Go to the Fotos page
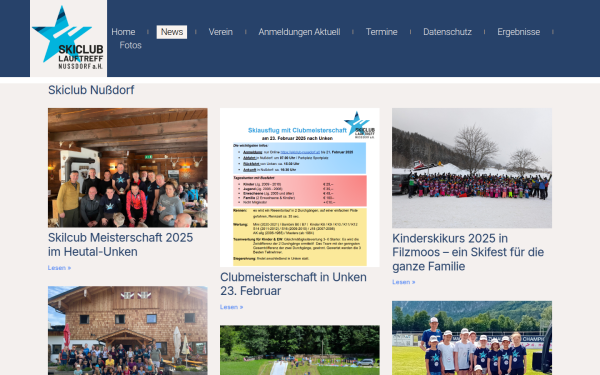Screen dimensions: 600x375 tap(130, 45)
